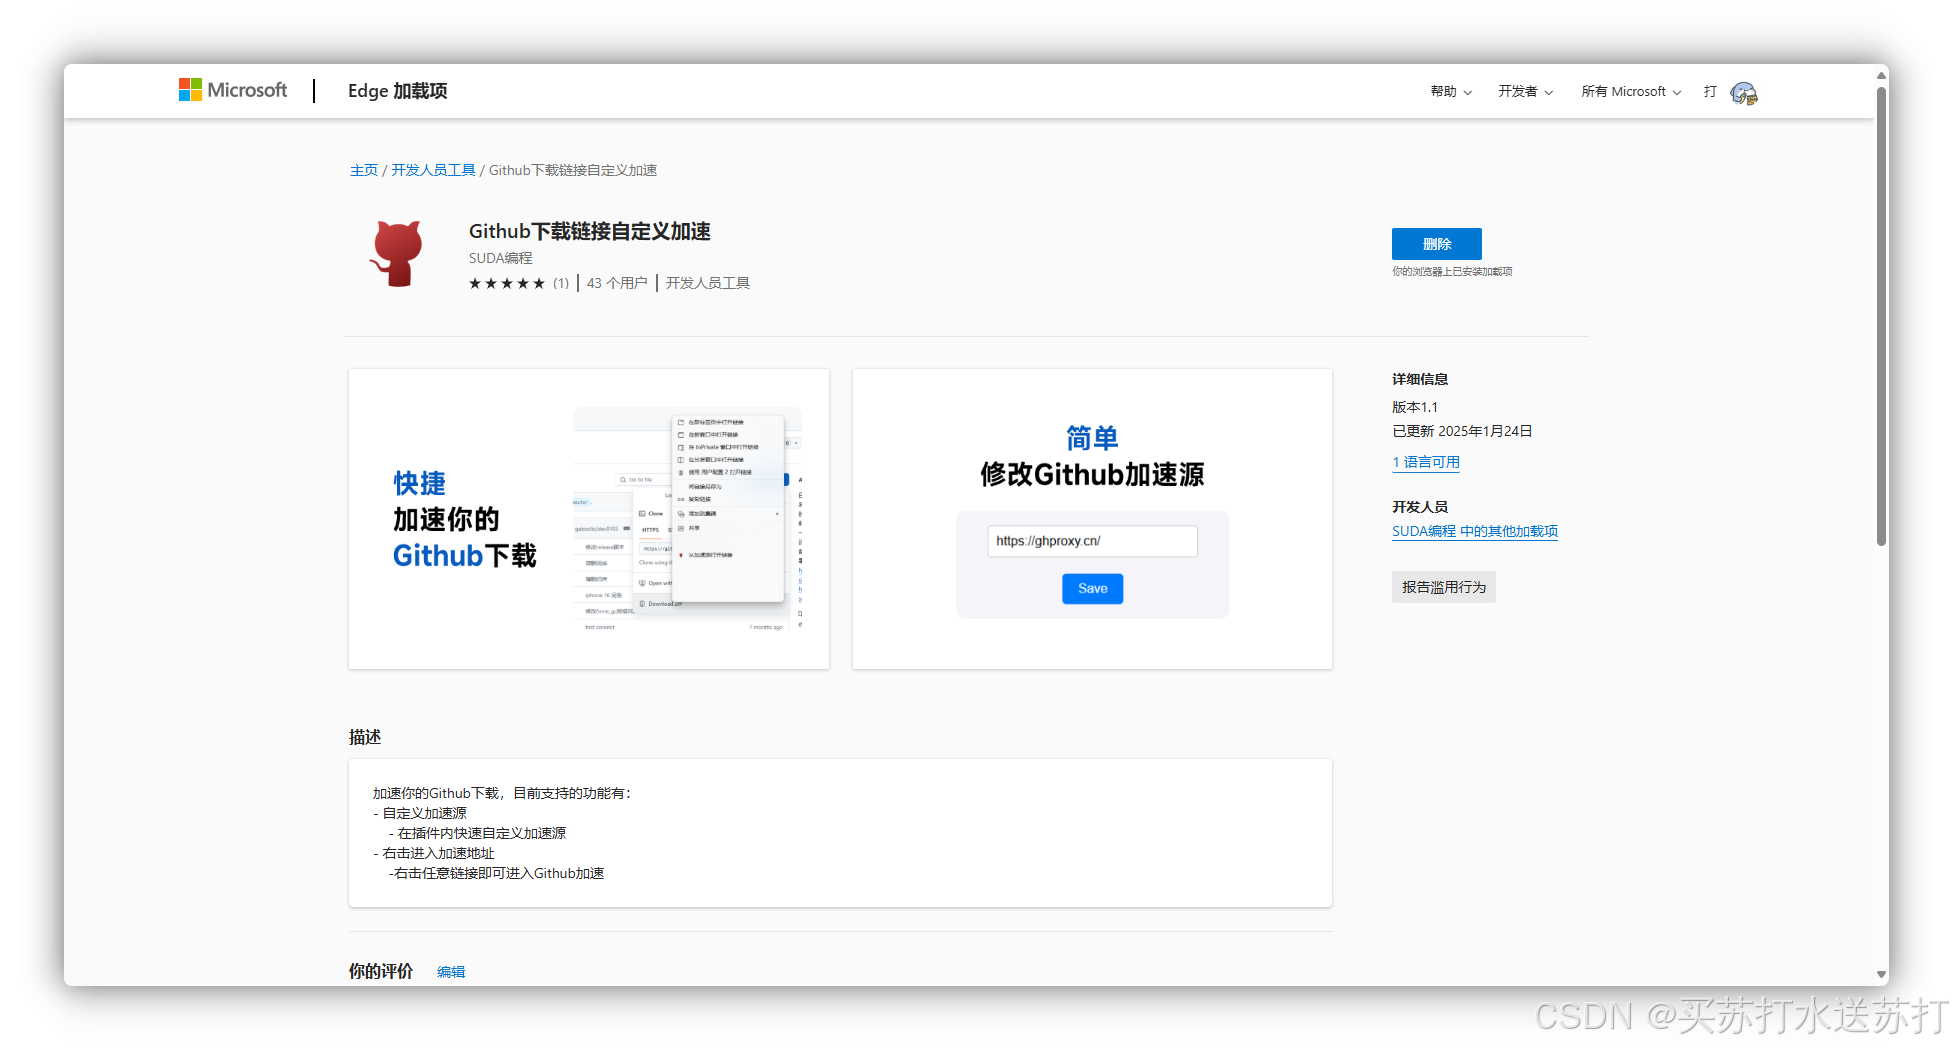Click the 删除 button to remove extension
This screenshot has width=1953, height=1050.
1436,244
